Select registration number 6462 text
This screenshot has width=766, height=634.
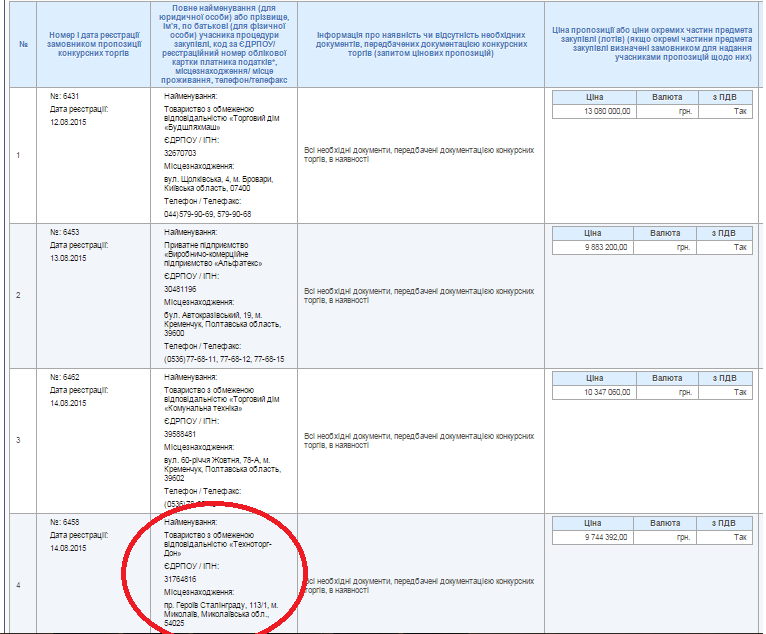coord(64,377)
